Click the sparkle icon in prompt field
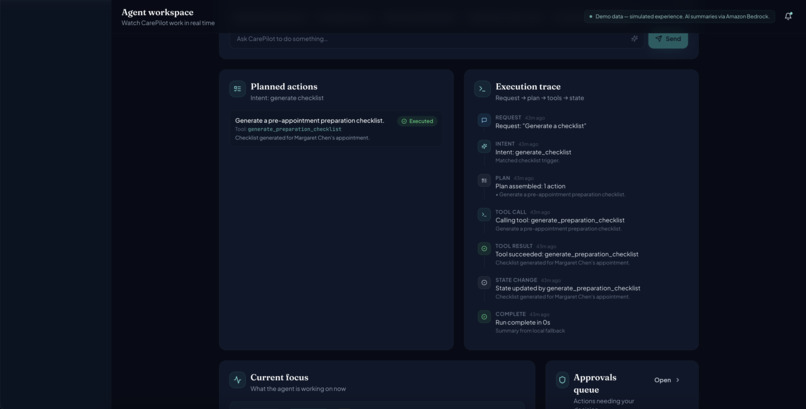Viewport: 806px width, 409px height. coord(634,39)
